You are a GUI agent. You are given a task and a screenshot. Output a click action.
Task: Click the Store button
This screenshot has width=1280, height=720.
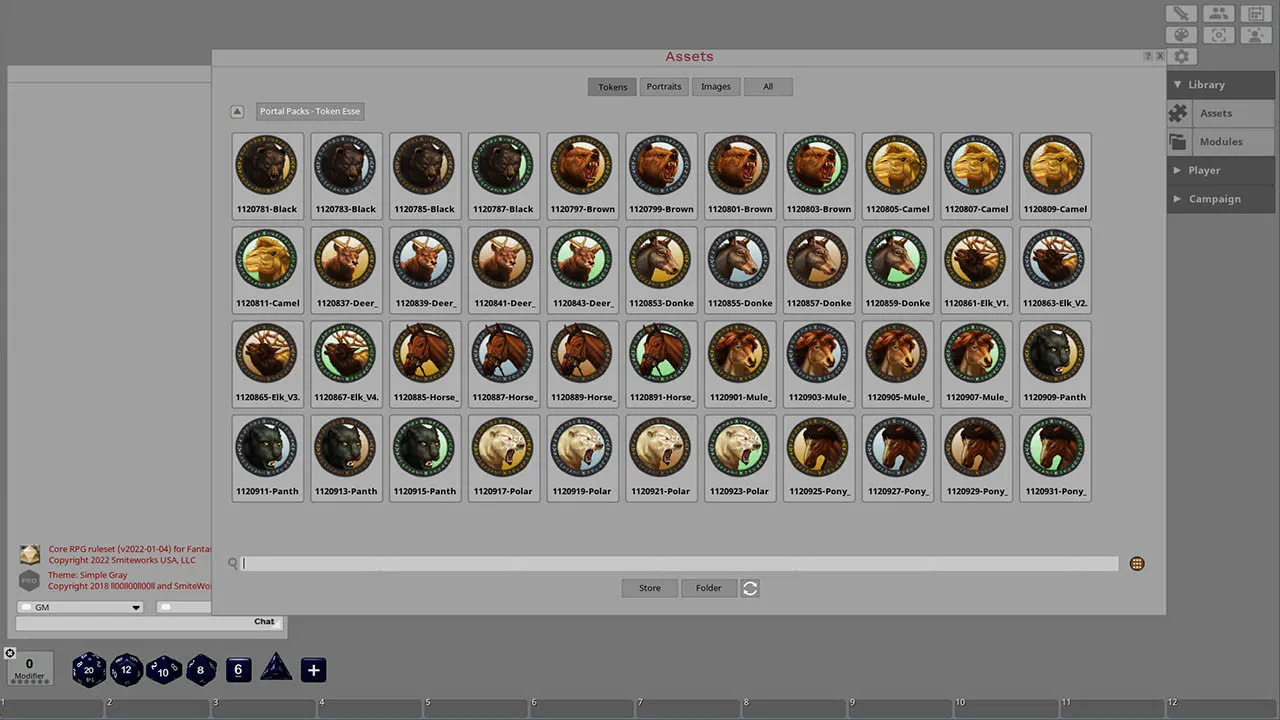(650, 588)
